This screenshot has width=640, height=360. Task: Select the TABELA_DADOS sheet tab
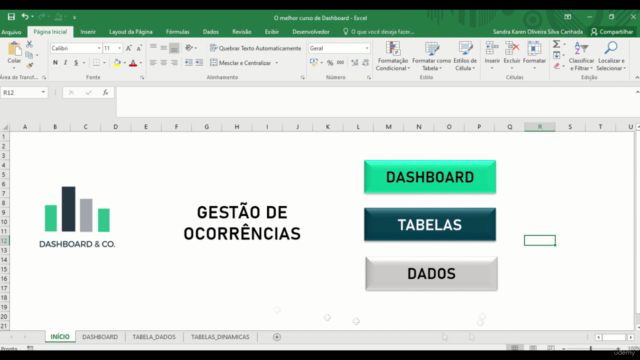154,337
